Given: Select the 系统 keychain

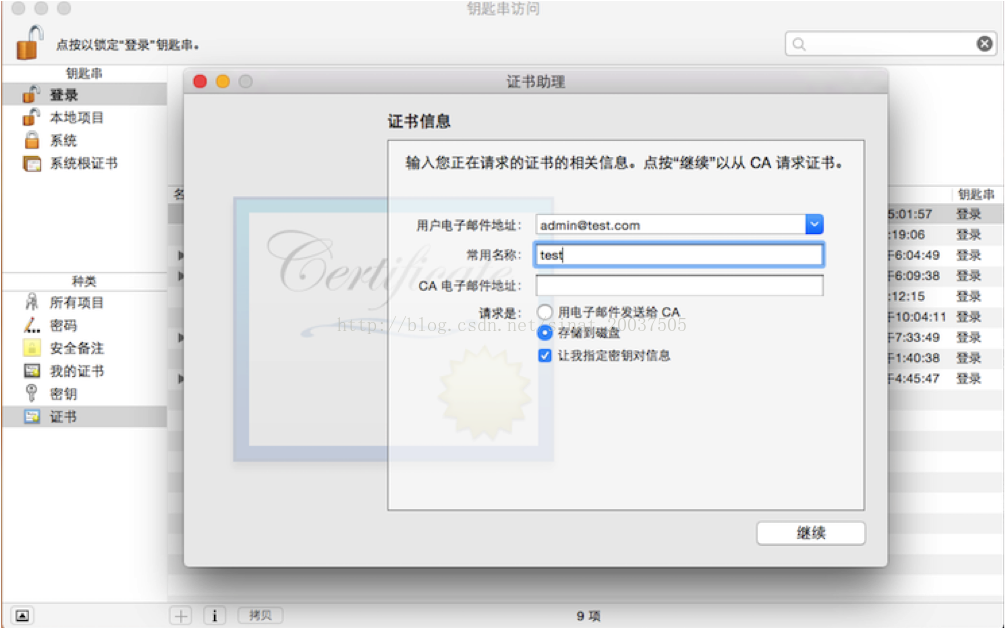Looking at the screenshot, I should coord(85,140).
